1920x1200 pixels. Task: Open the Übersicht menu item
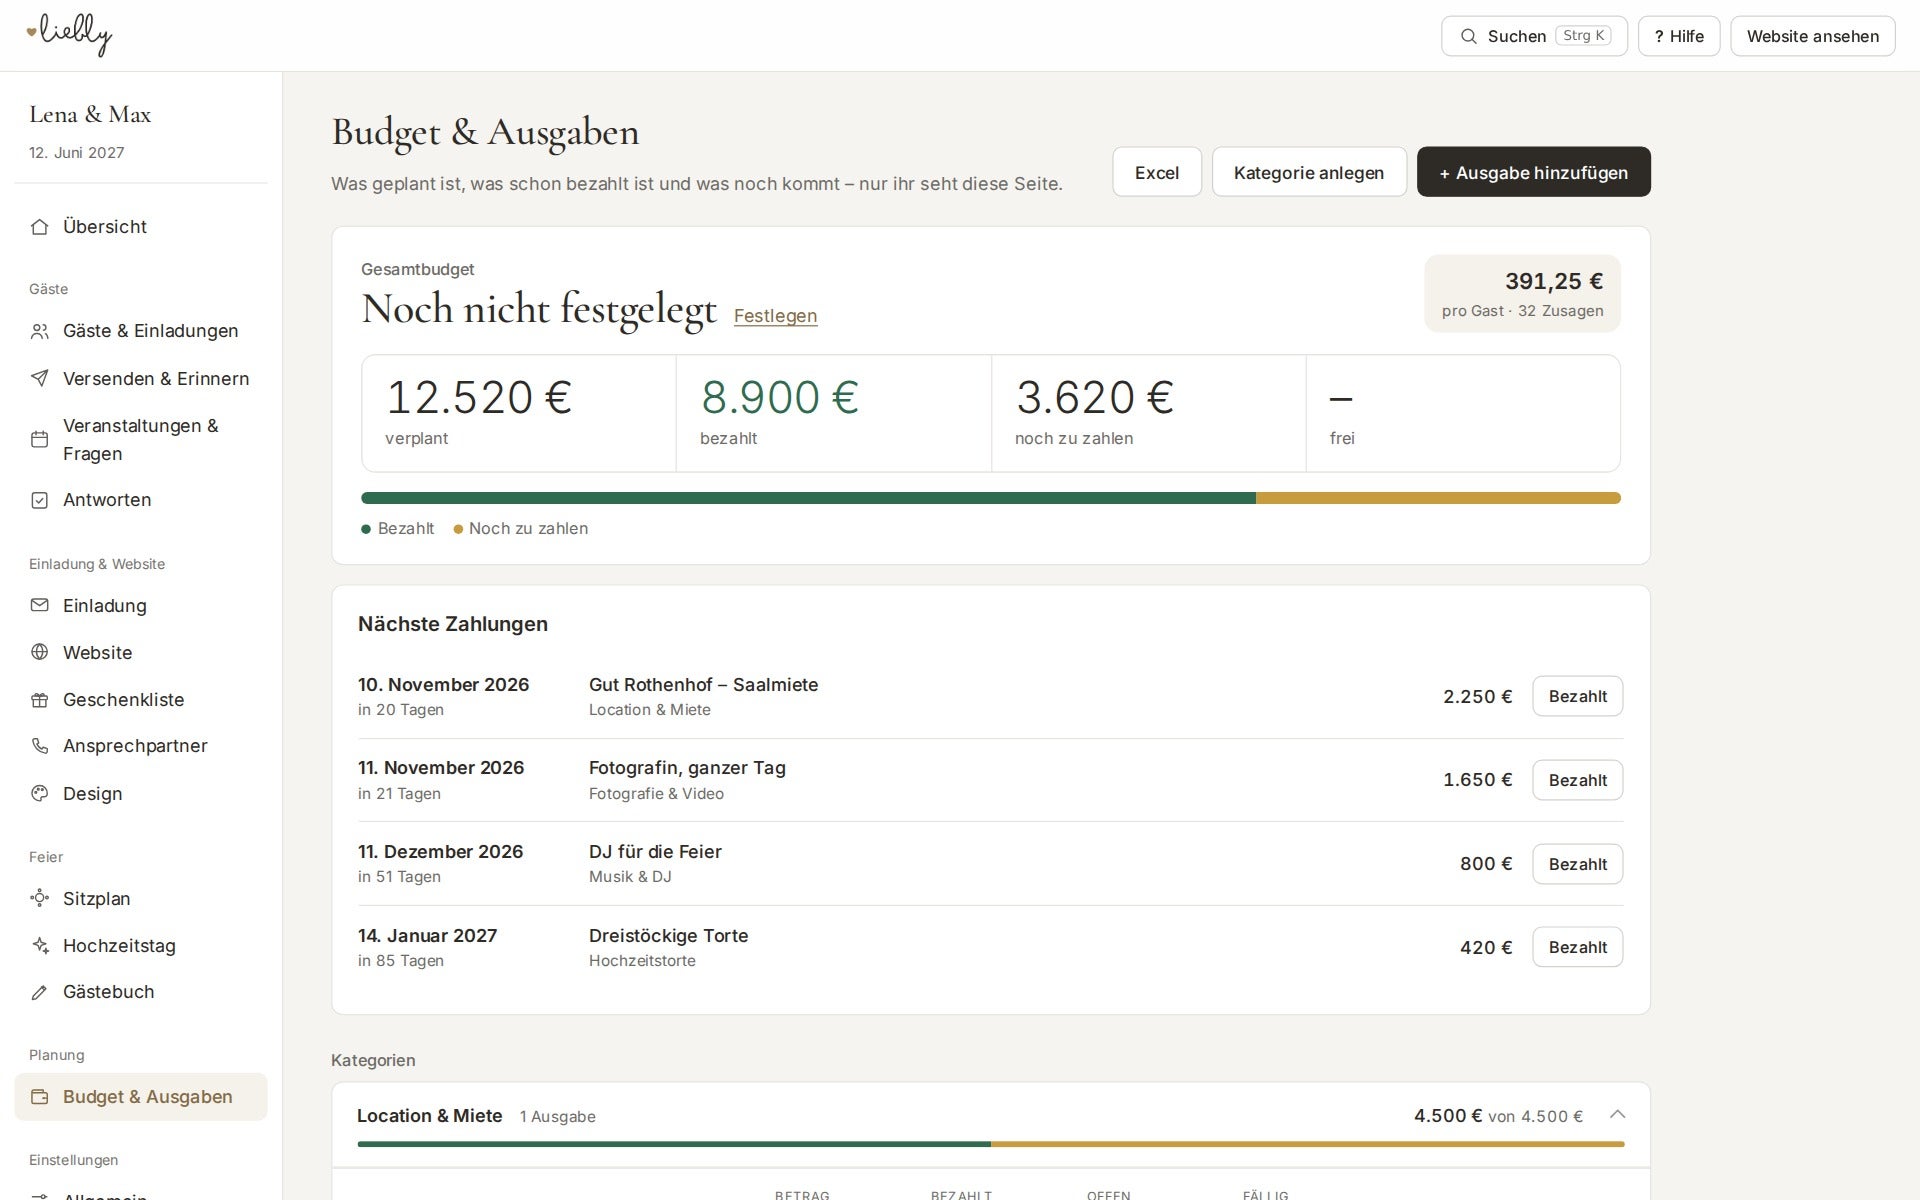tap(141, 227)
